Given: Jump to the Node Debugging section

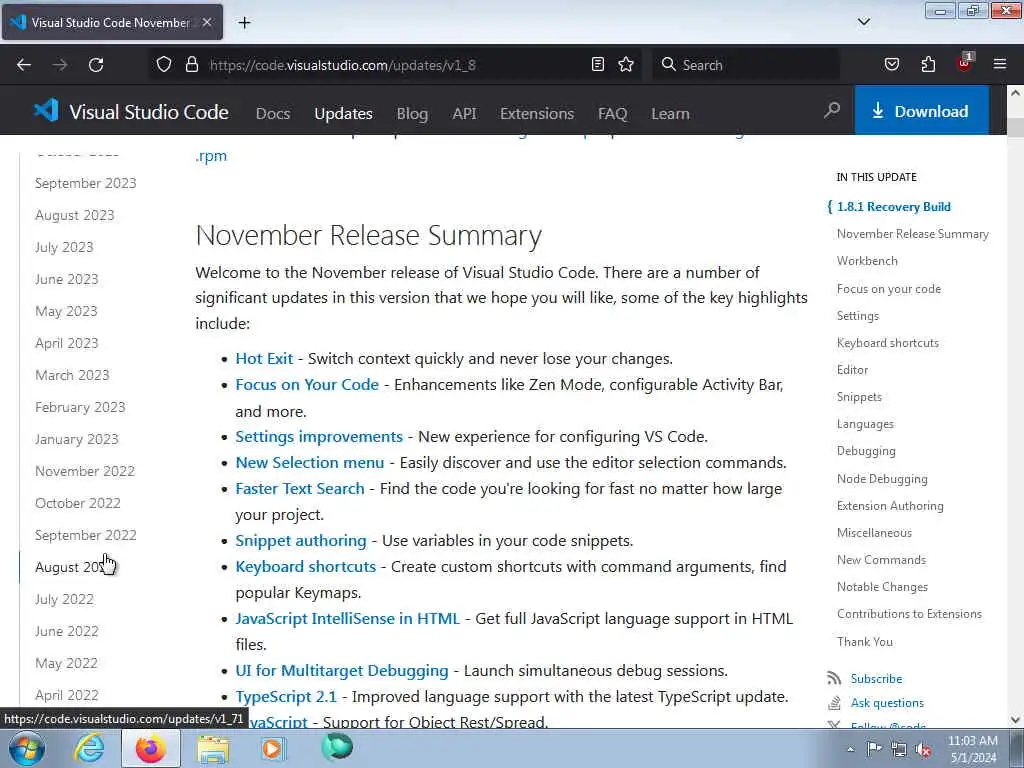Looking at the screenshot, I should click(882, 479).
